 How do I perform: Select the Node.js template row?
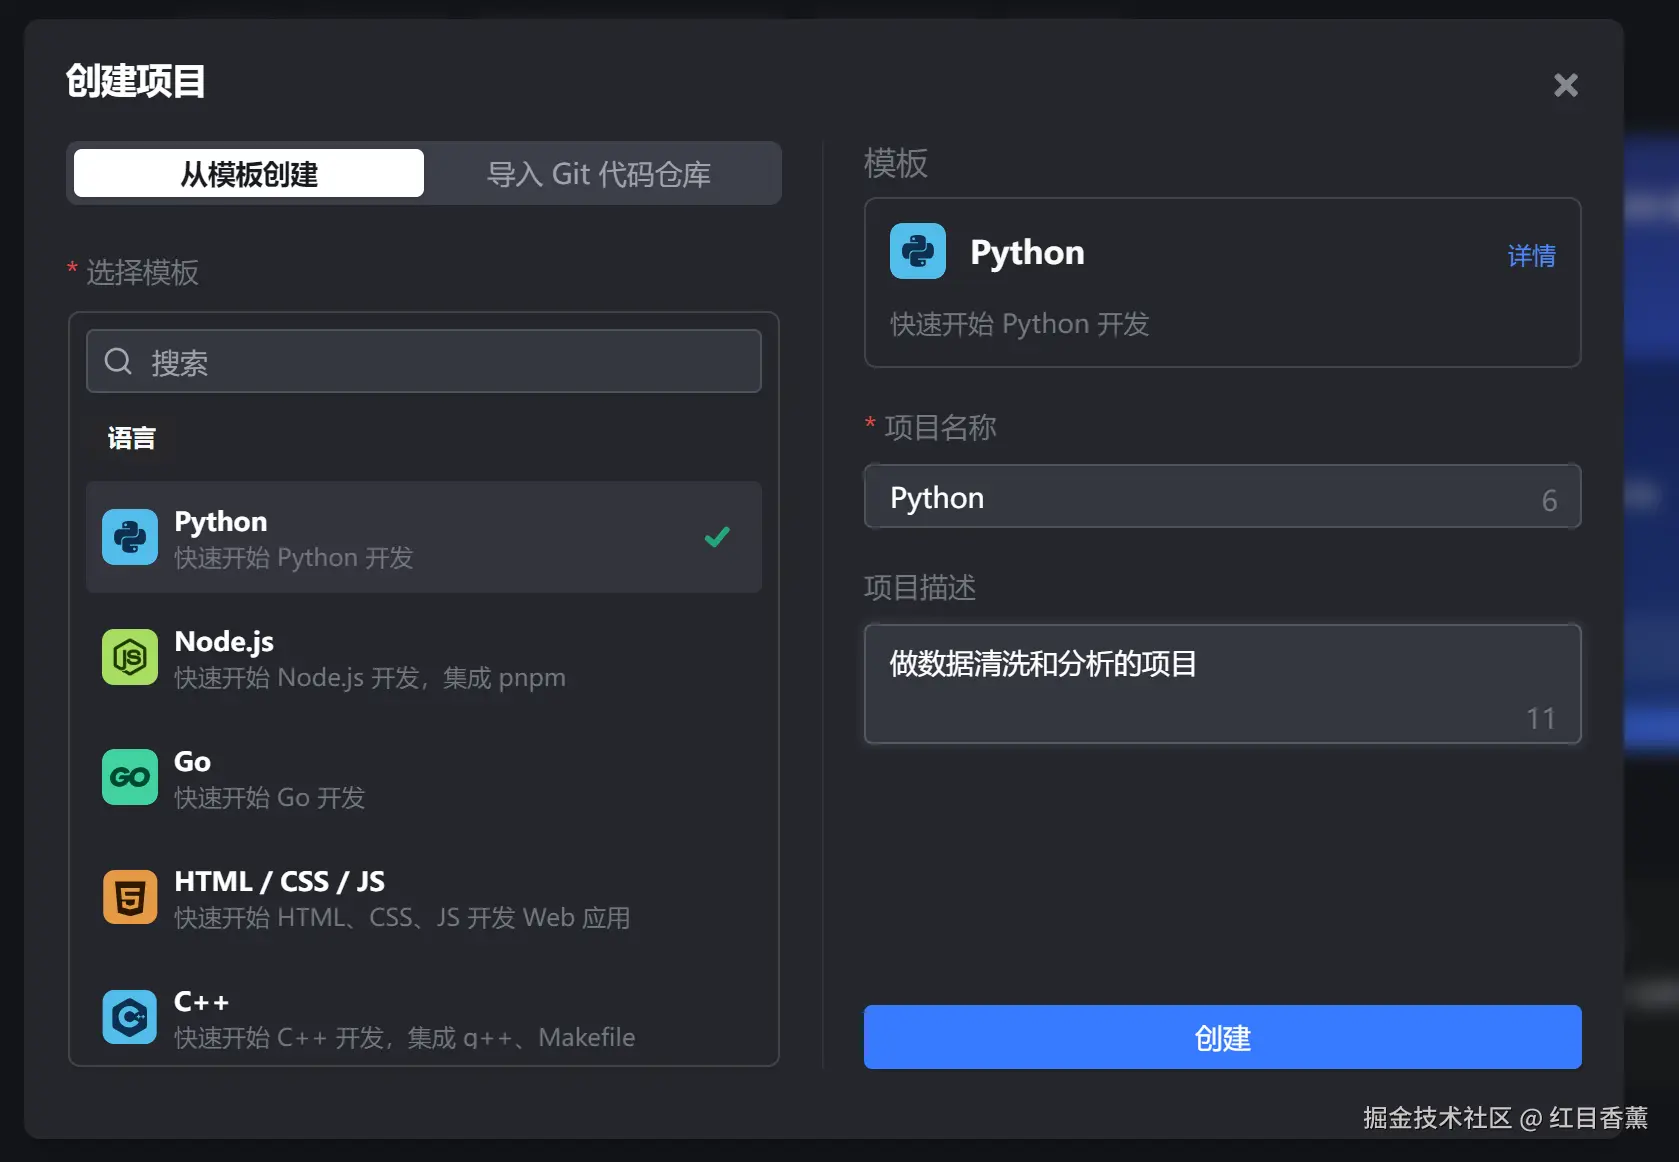click(x=424, y=658)
